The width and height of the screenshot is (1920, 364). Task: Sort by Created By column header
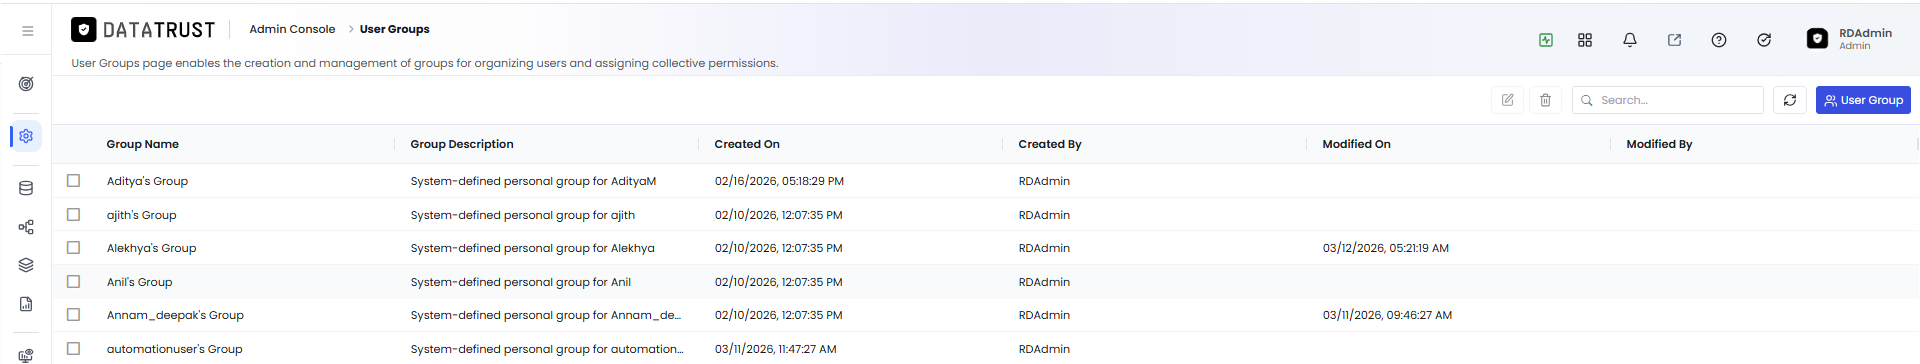coord(1050,144)
